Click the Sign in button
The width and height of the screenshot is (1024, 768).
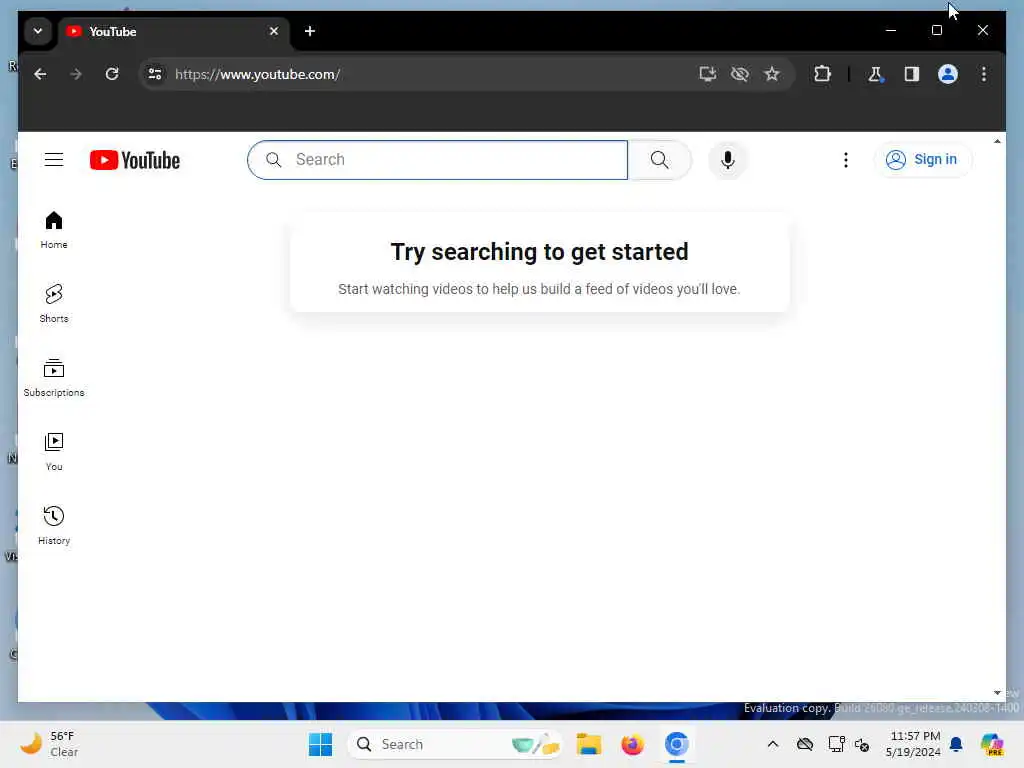(923, 159)
